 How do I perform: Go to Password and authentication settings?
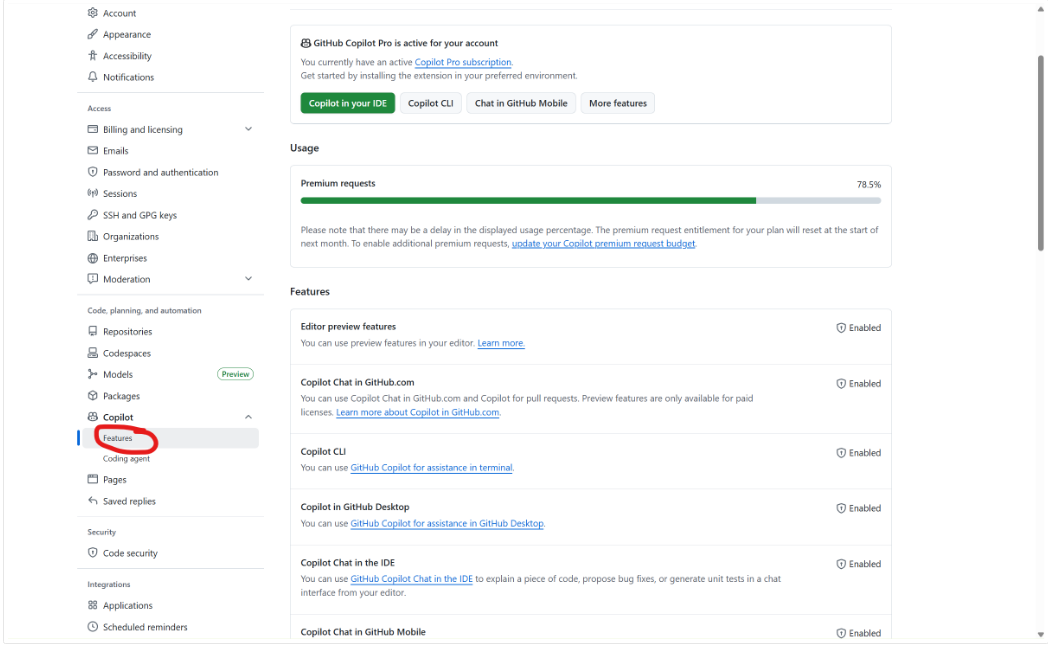pos(160,172)
